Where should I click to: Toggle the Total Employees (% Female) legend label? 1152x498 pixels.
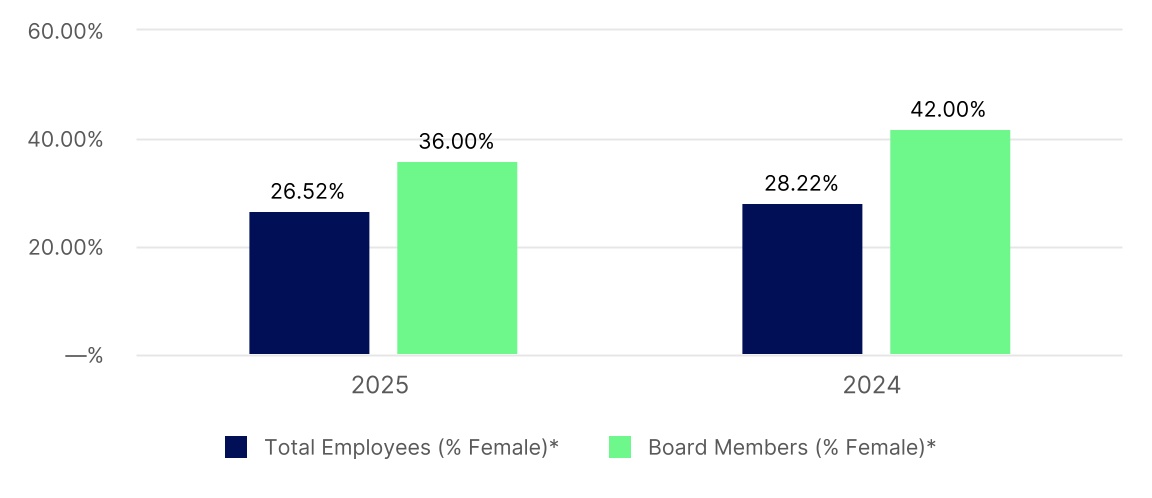[410, 447]
